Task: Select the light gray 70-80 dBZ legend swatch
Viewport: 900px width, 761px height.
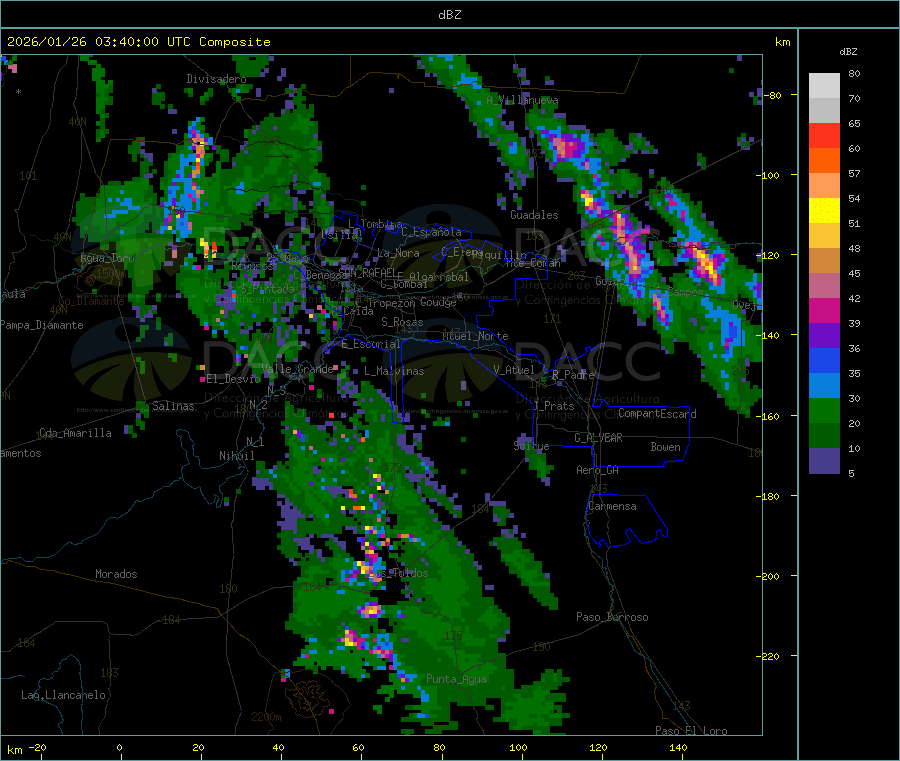Action: [824, 86]
